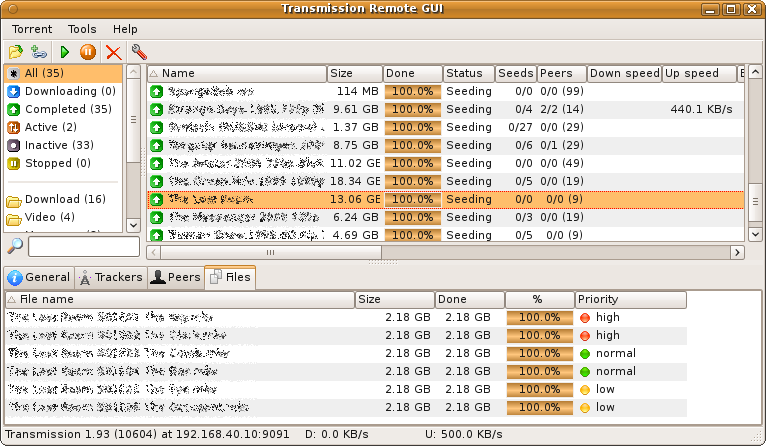Switch to the Peers tab
766x446 pixels.
click(176, 277)
